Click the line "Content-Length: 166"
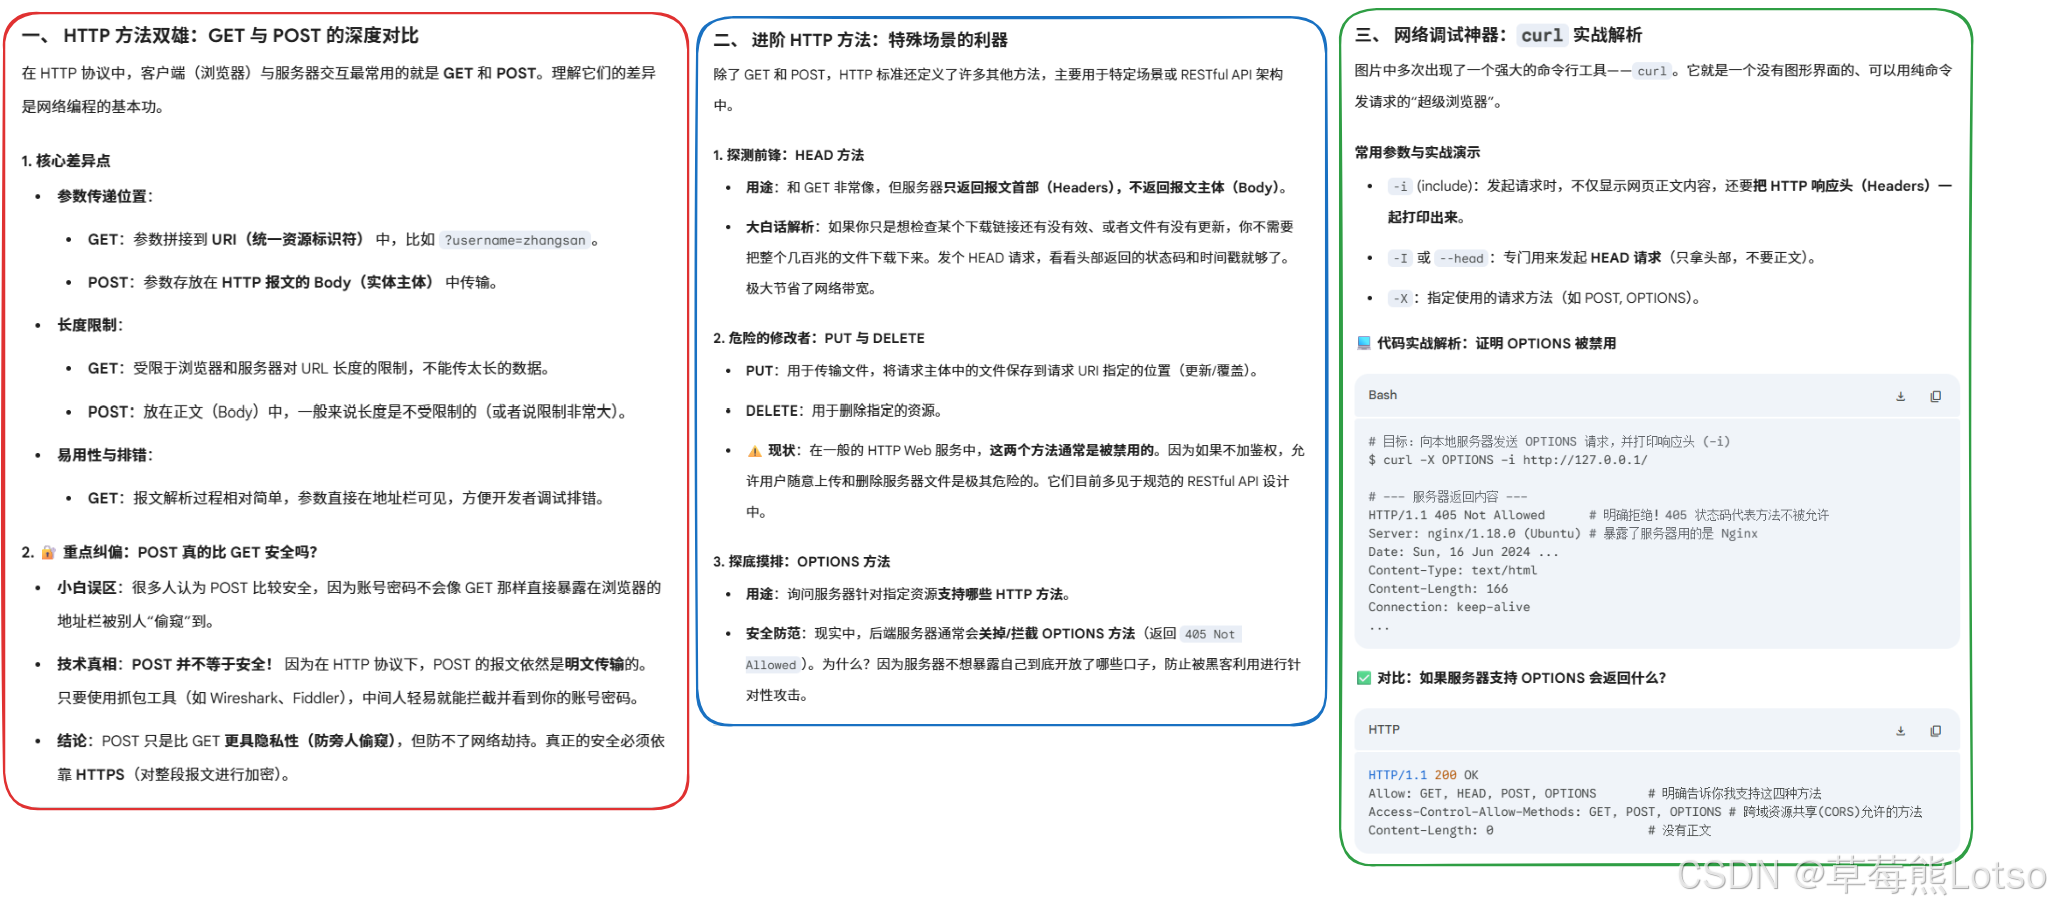This screenshot has height=909, width=2051. pyautogui.click(x=1438, y=589)
